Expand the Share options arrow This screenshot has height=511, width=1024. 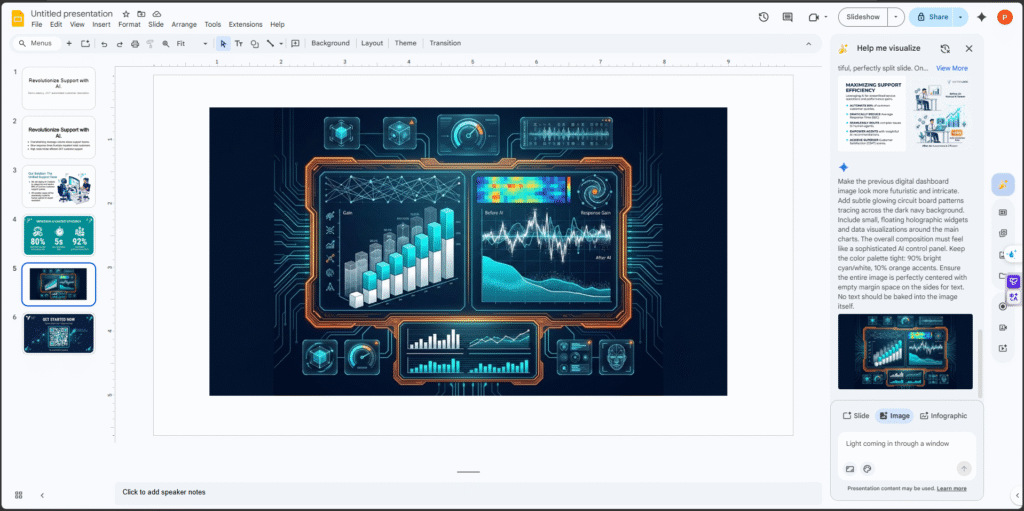[961, 17]
